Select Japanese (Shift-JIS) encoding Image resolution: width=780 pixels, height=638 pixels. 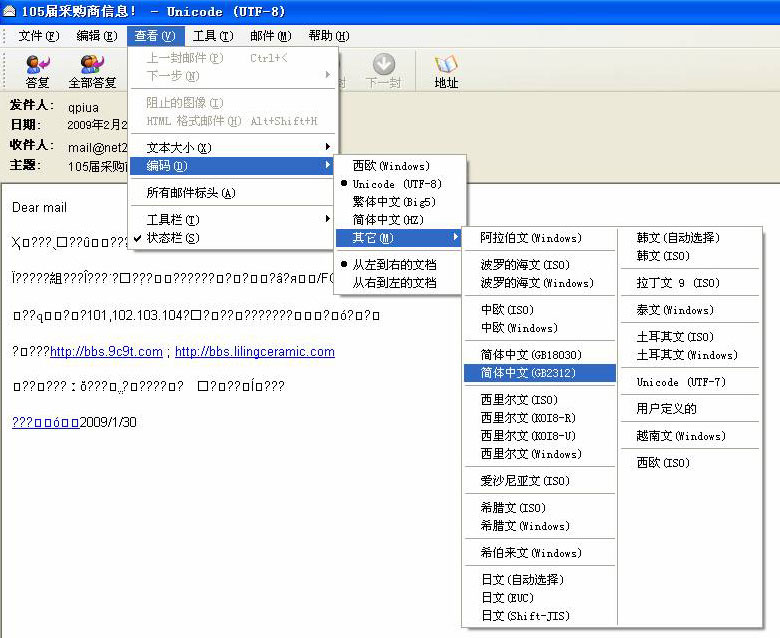(x=525, y=616)
